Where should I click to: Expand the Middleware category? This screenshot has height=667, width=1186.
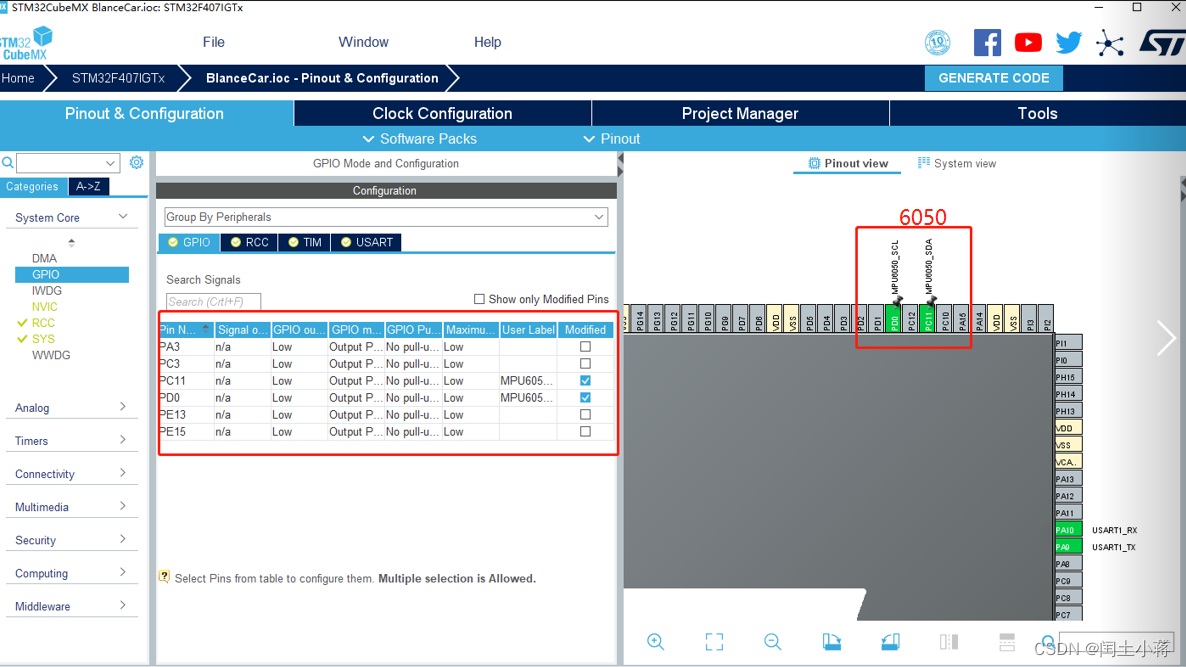71,607
